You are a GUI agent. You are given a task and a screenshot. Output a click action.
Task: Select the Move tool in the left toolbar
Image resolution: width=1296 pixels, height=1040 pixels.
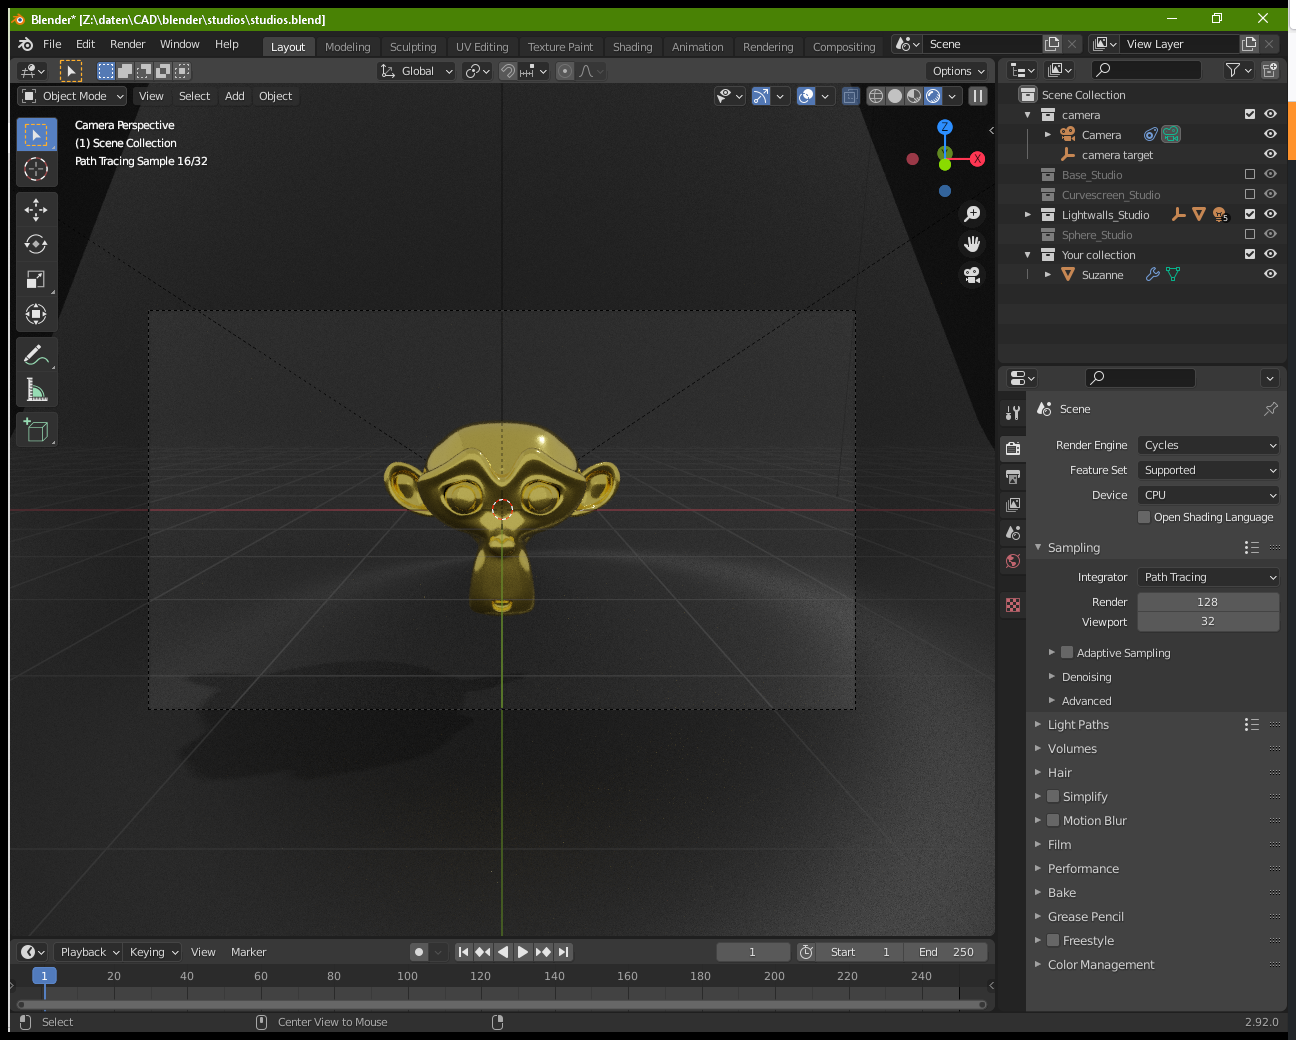coord(36,210)
